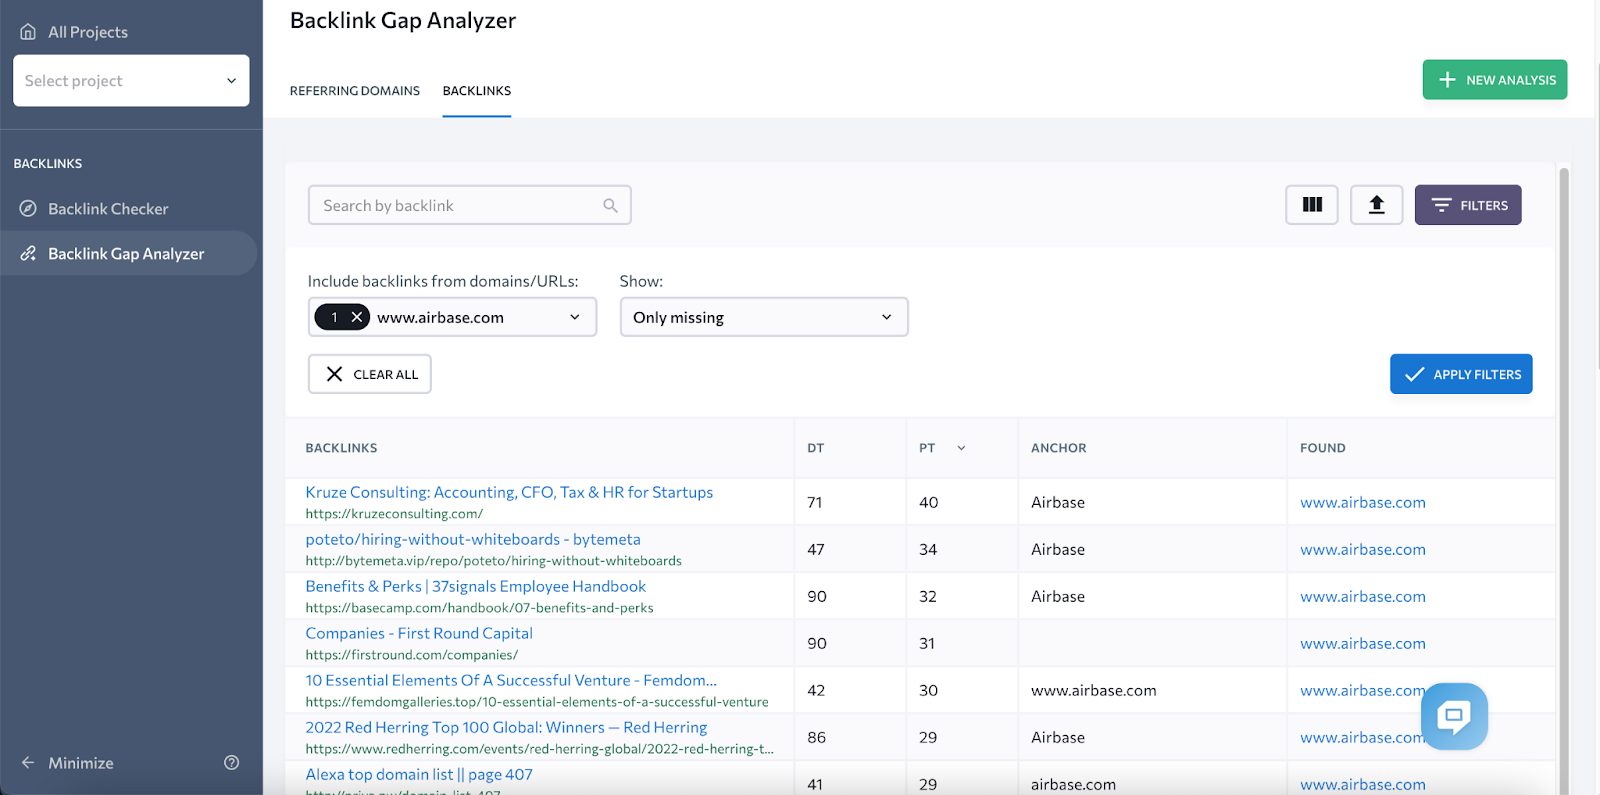Open the Only missing dropdown
This screenshot has height=795, width=1600.
(x=764, y=317)
